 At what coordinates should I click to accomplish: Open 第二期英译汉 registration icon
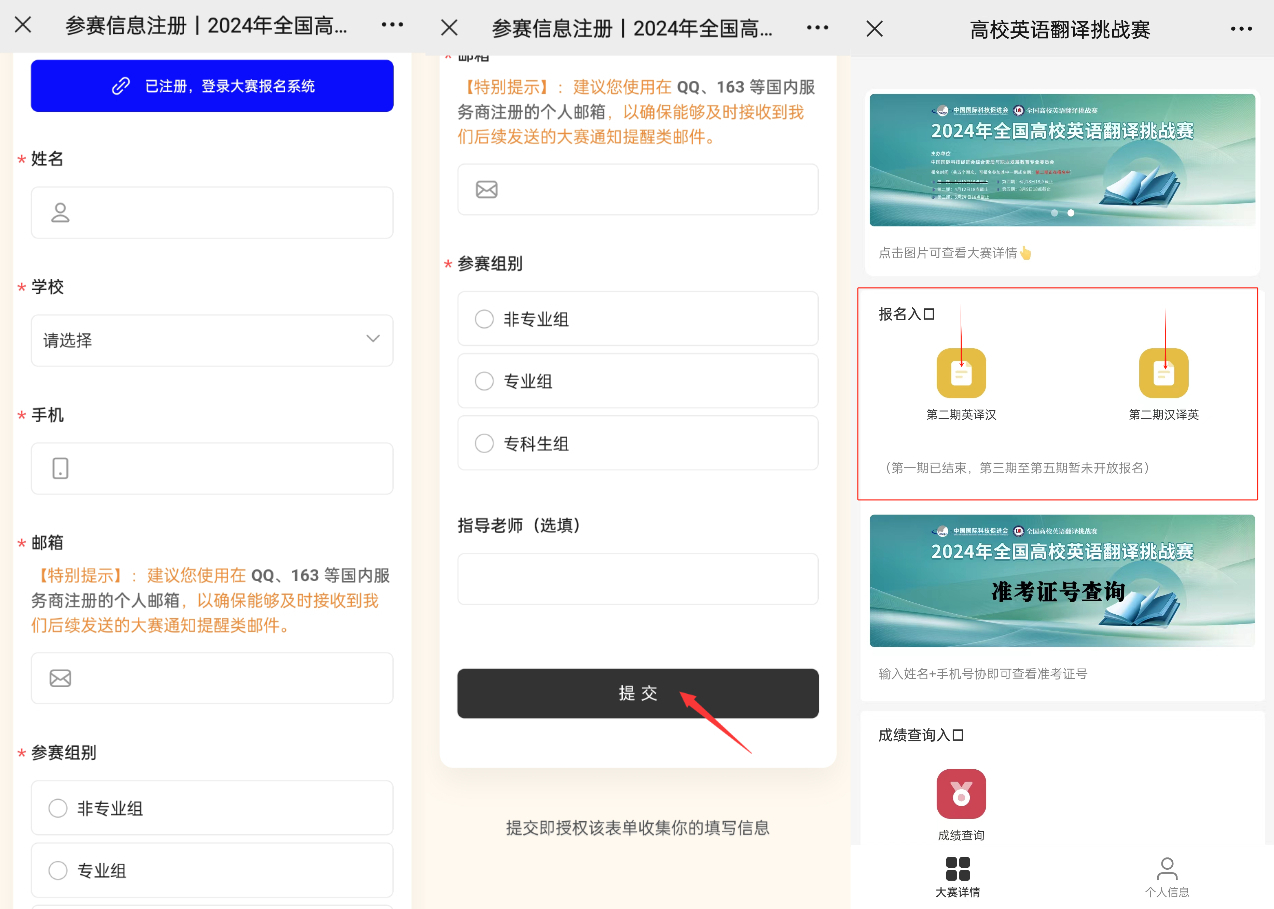[x=961, y=373]
